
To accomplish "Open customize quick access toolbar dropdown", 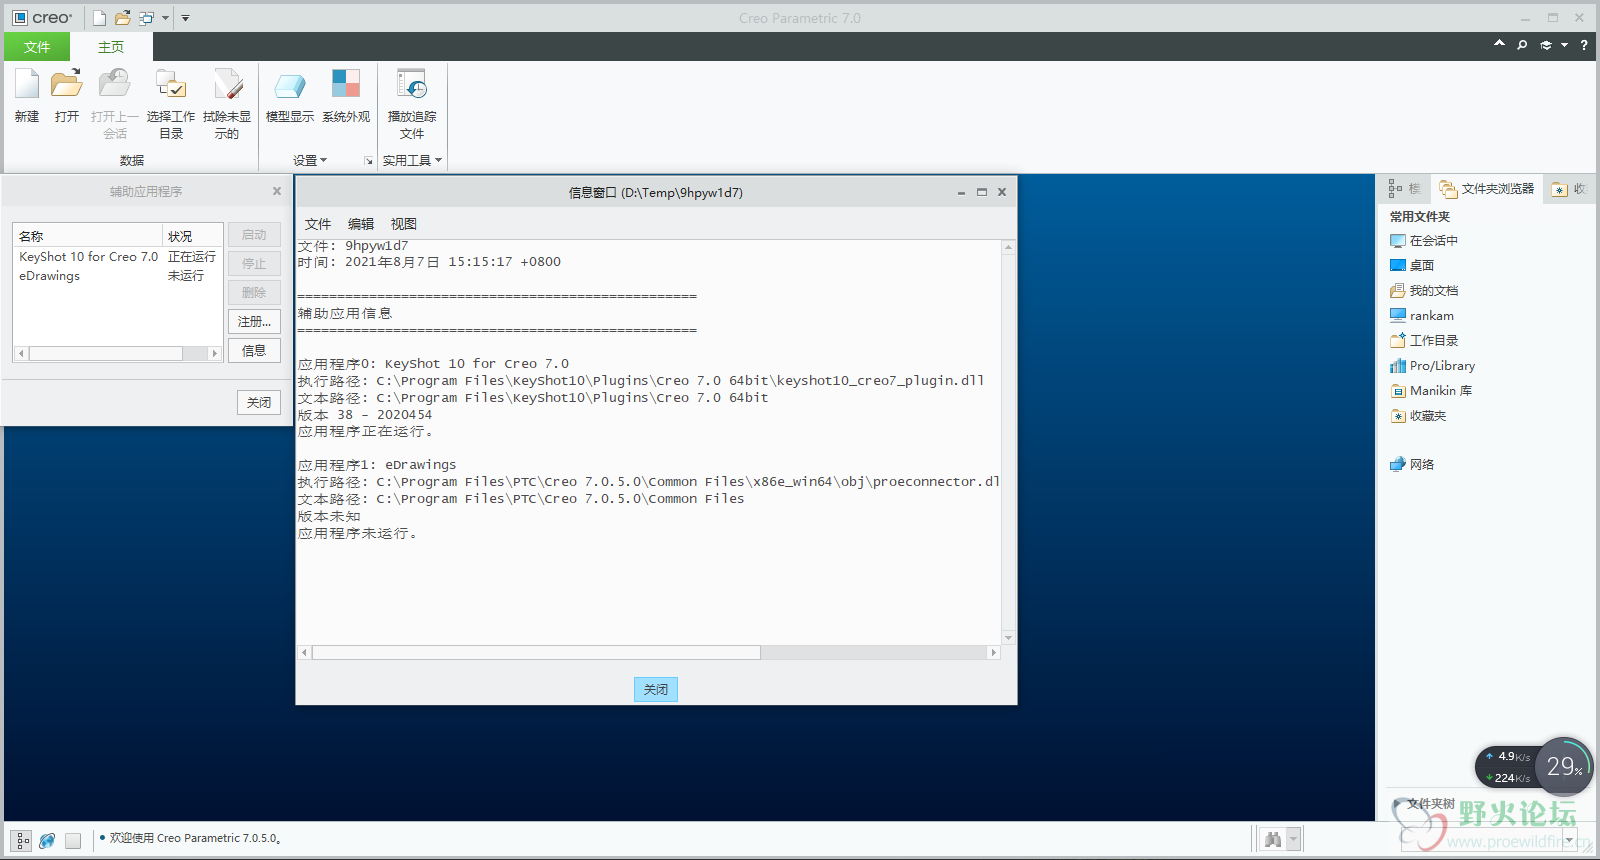I will point(185,18).
